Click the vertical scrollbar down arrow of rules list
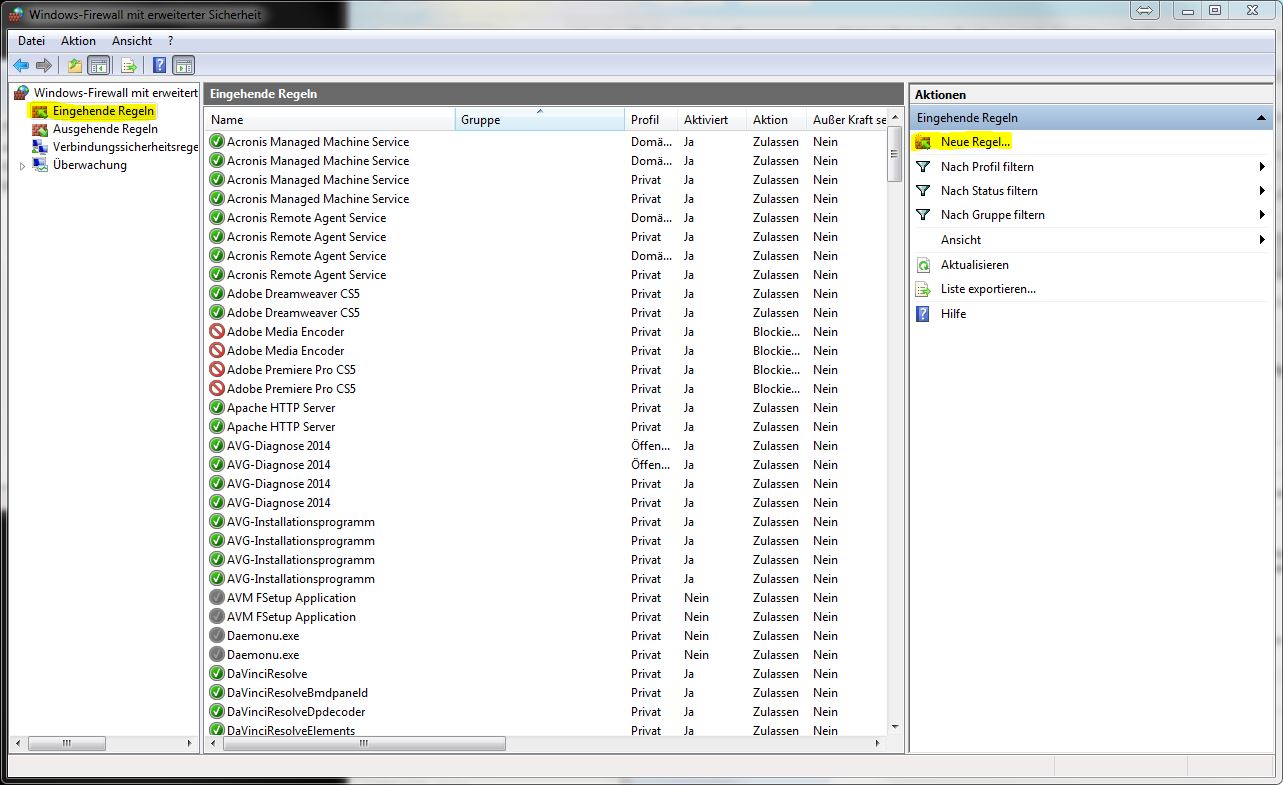 [895, 727]
